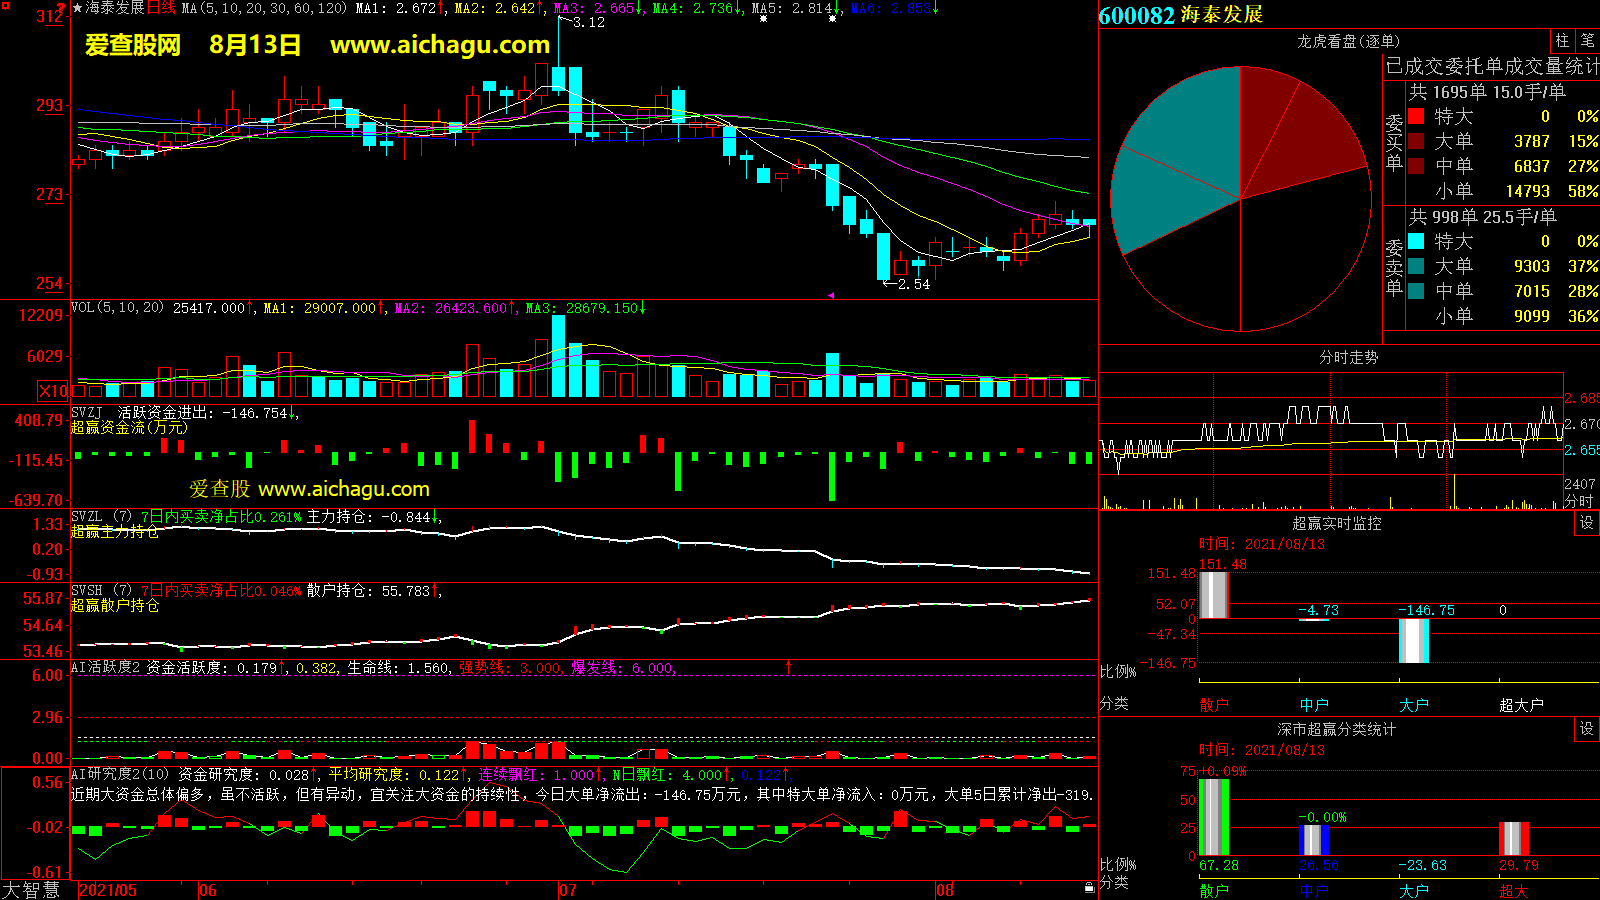Select the 散户 bar in 超赢实时监控
Viewport: 1600px width, 900px height.
[x=1213, y=594]
